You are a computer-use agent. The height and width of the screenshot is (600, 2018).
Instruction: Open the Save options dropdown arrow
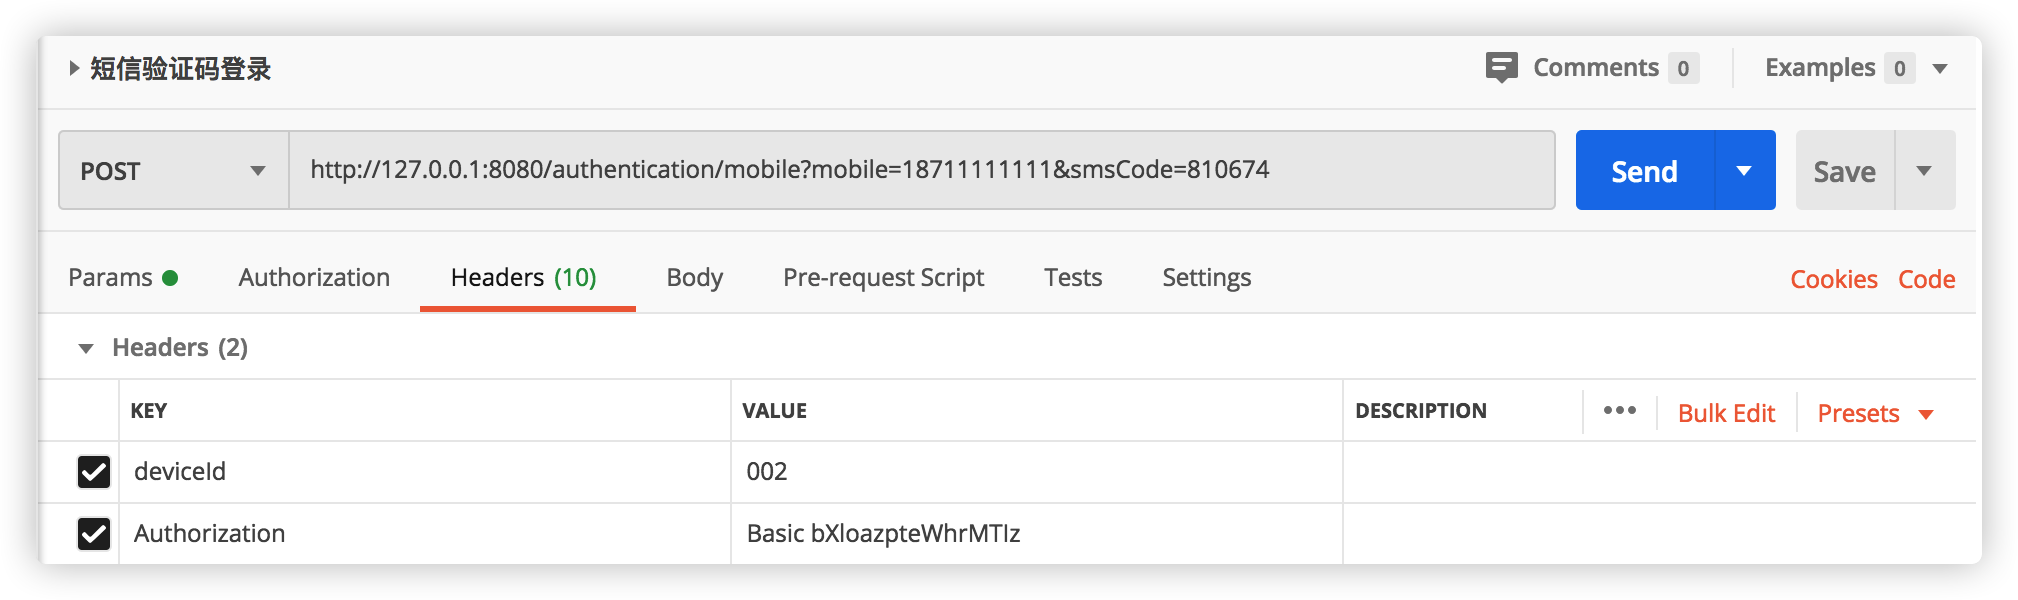point(1924,171)
